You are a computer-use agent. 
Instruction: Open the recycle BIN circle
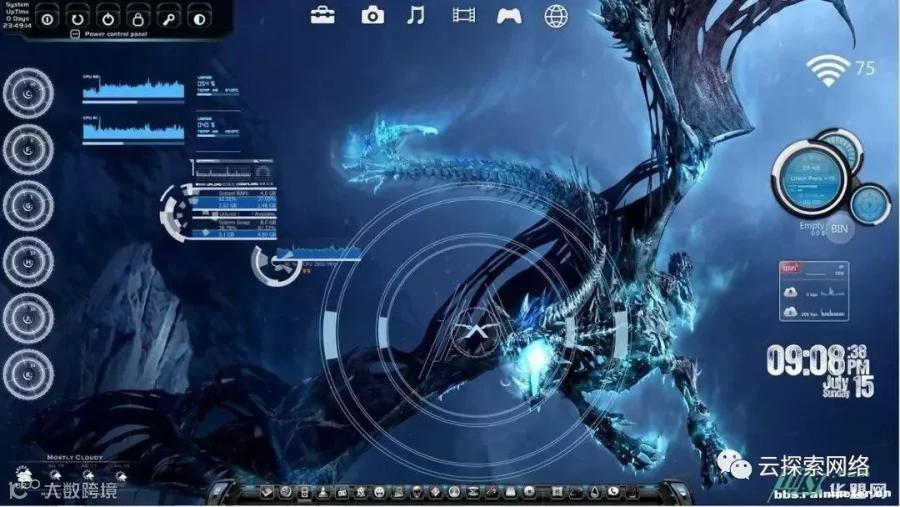click(x=839, y=229)
